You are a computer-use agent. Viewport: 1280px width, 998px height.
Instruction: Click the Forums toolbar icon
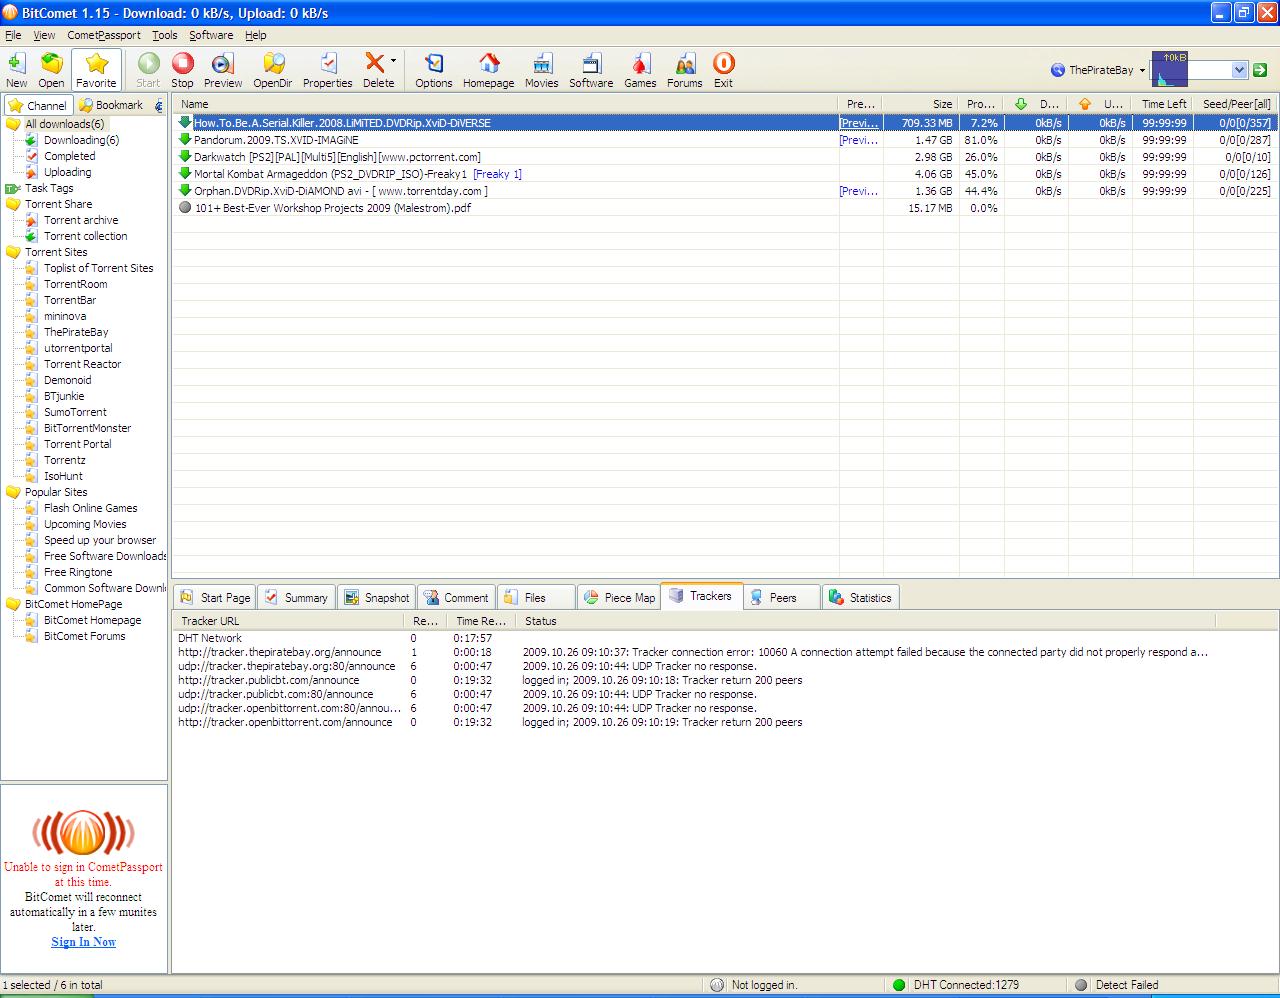click(684, 70)
